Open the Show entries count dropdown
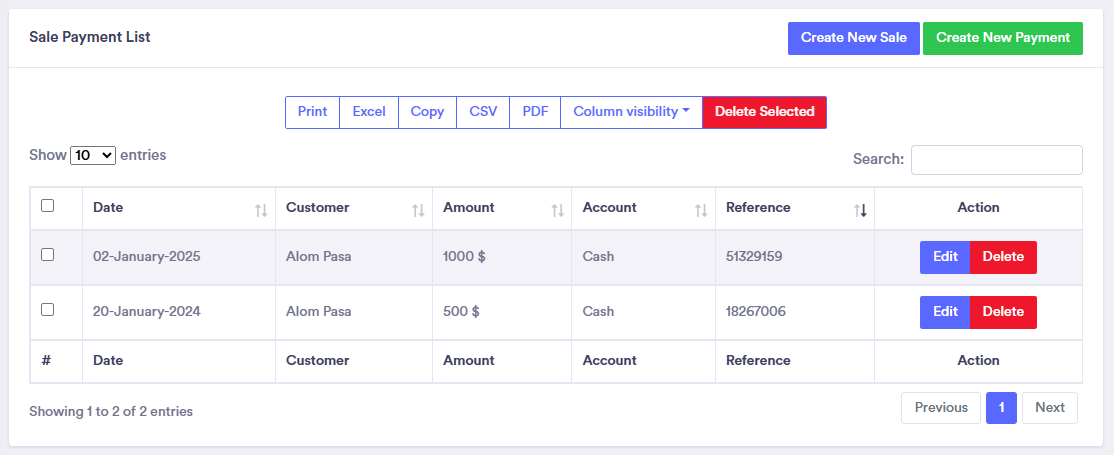Viewport: 1114px width, 455px height. [93, 156]
